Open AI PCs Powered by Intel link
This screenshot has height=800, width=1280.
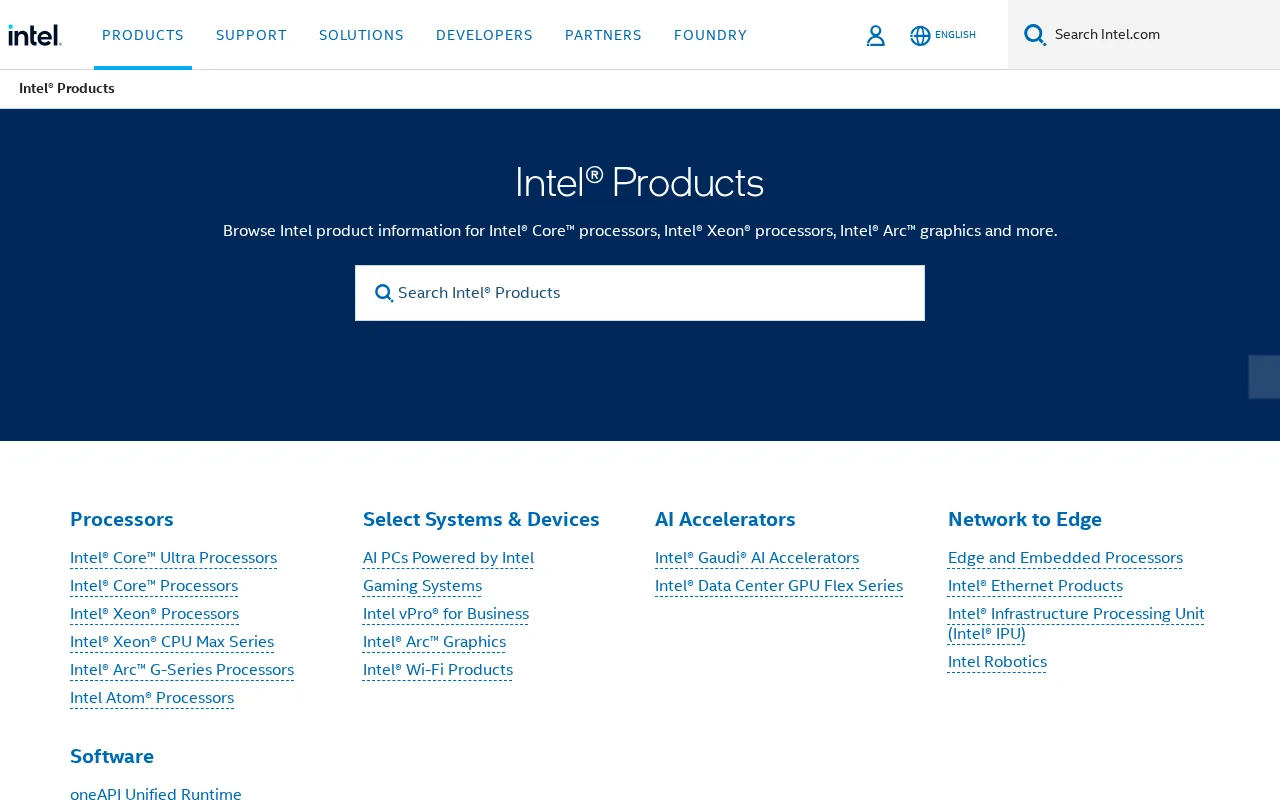(448, 558)
